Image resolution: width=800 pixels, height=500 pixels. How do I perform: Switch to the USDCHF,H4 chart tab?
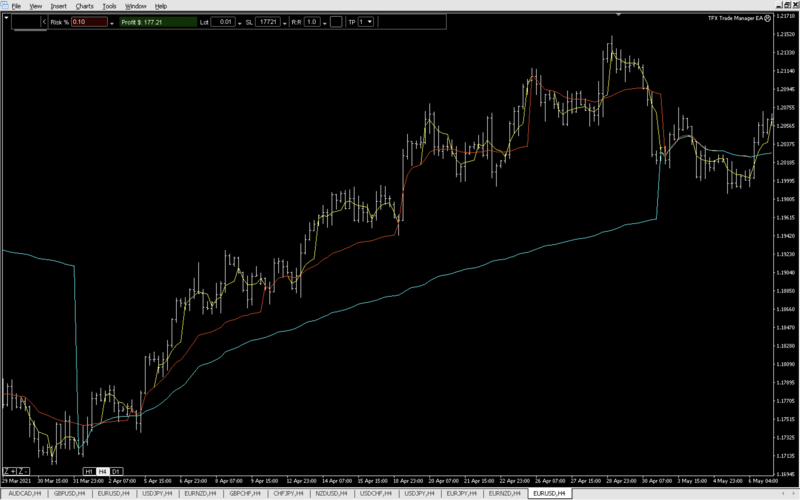click(376, 493)
